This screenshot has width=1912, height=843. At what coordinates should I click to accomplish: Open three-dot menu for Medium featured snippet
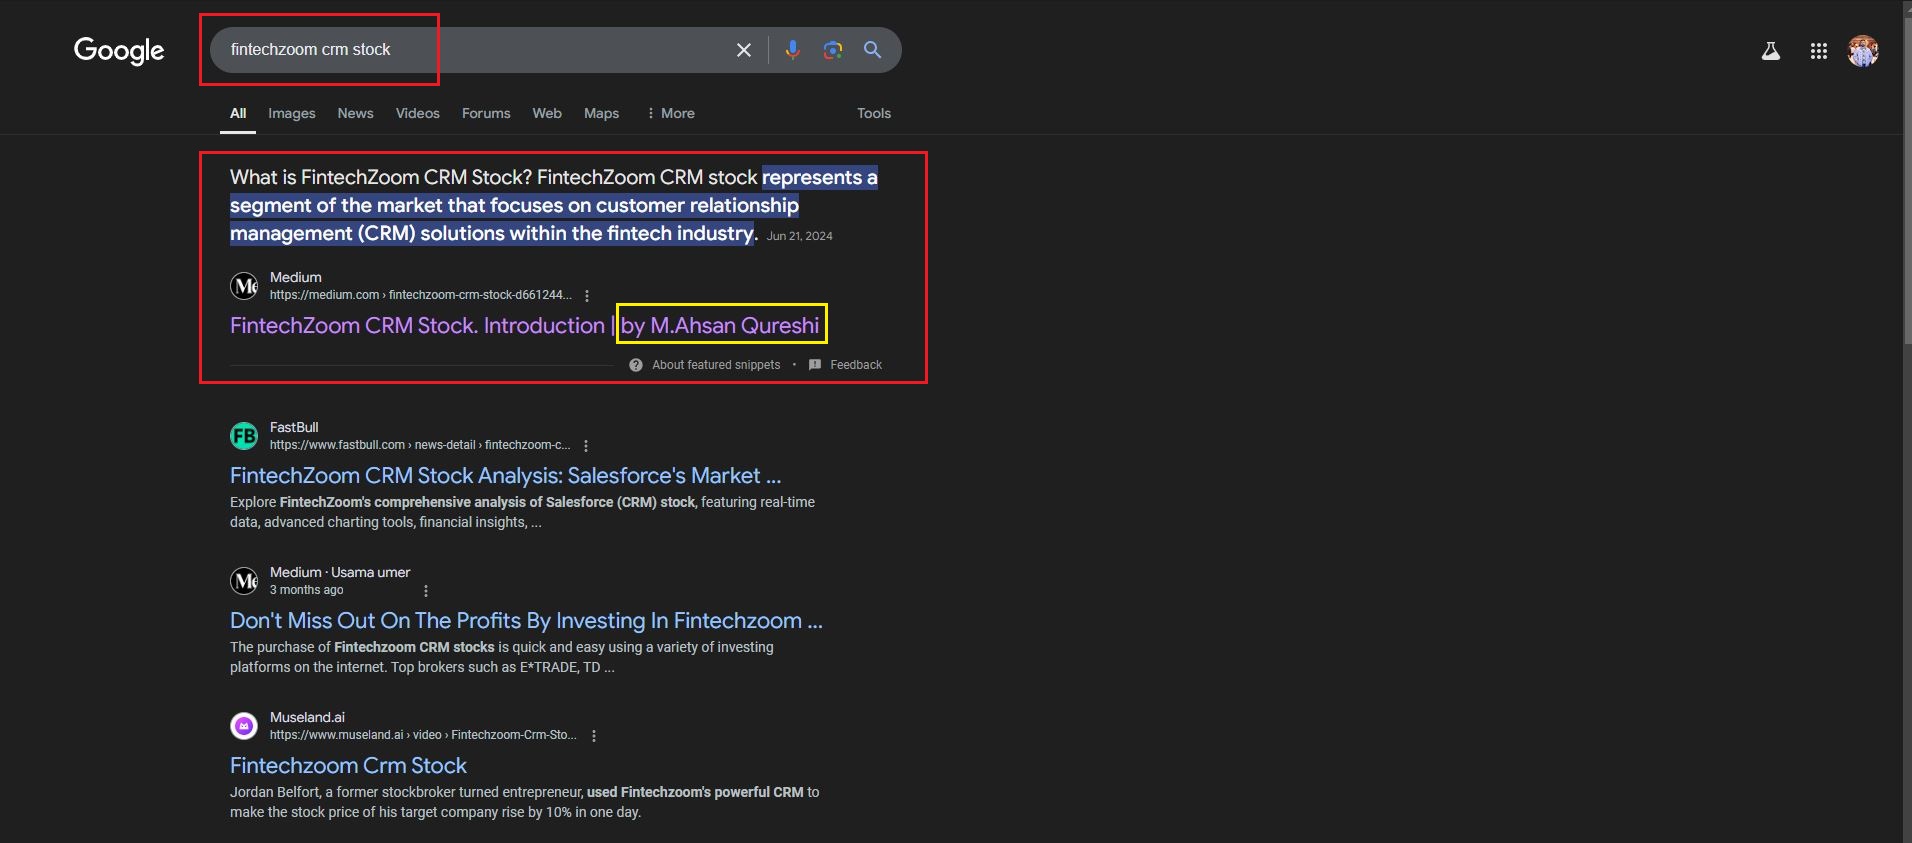pyautogui.click(x=587, y=296)
